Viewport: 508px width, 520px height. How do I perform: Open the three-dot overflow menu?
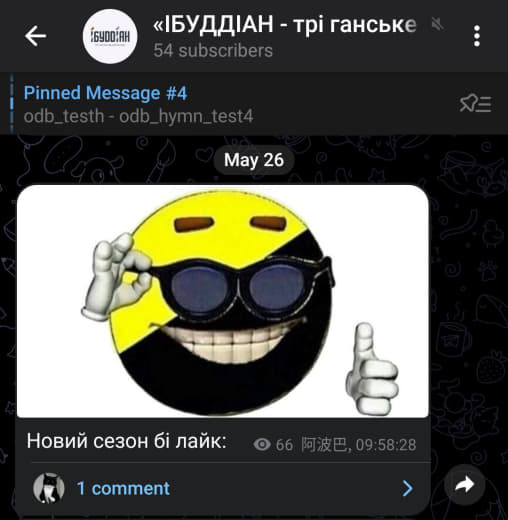477,36
